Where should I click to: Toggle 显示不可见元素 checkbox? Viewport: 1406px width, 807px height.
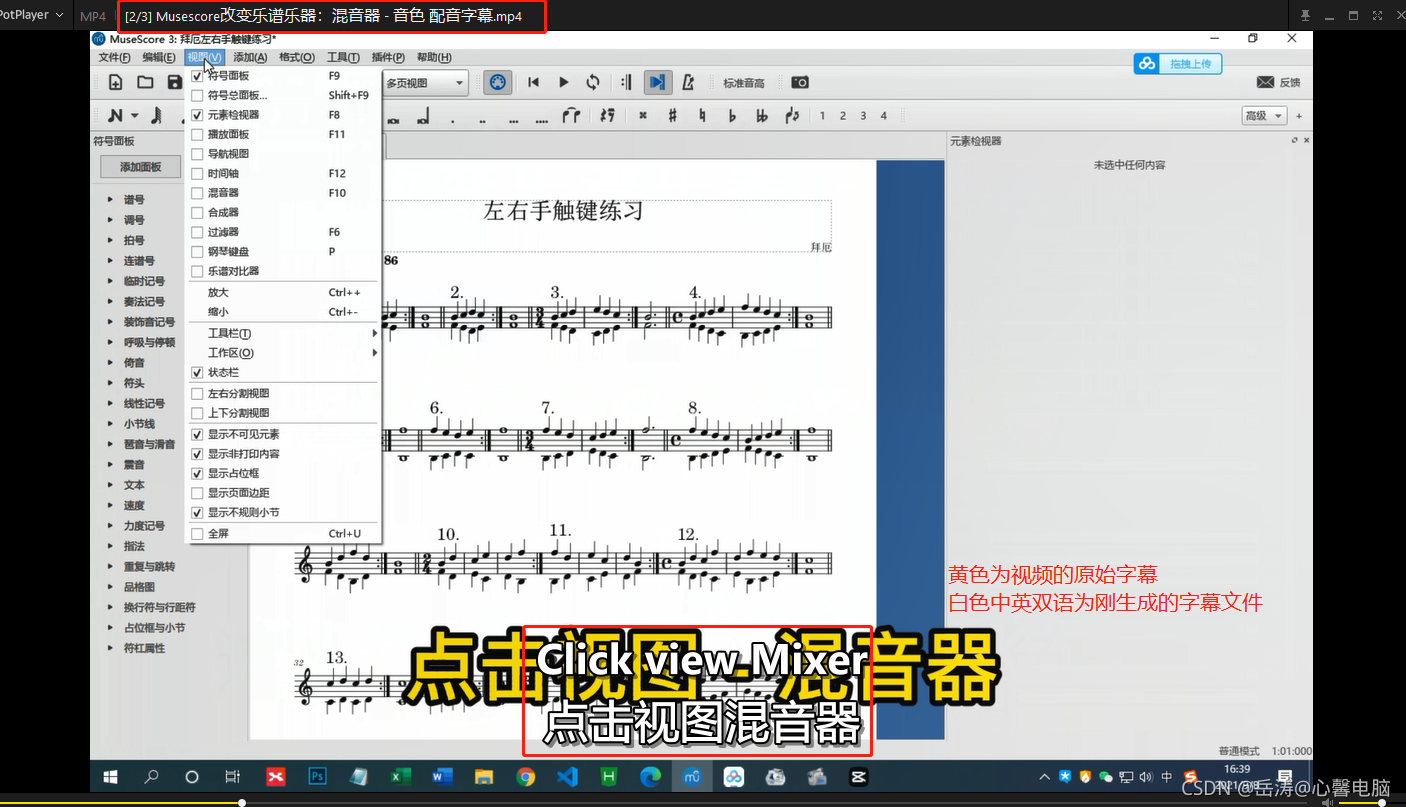coord(197,434)
